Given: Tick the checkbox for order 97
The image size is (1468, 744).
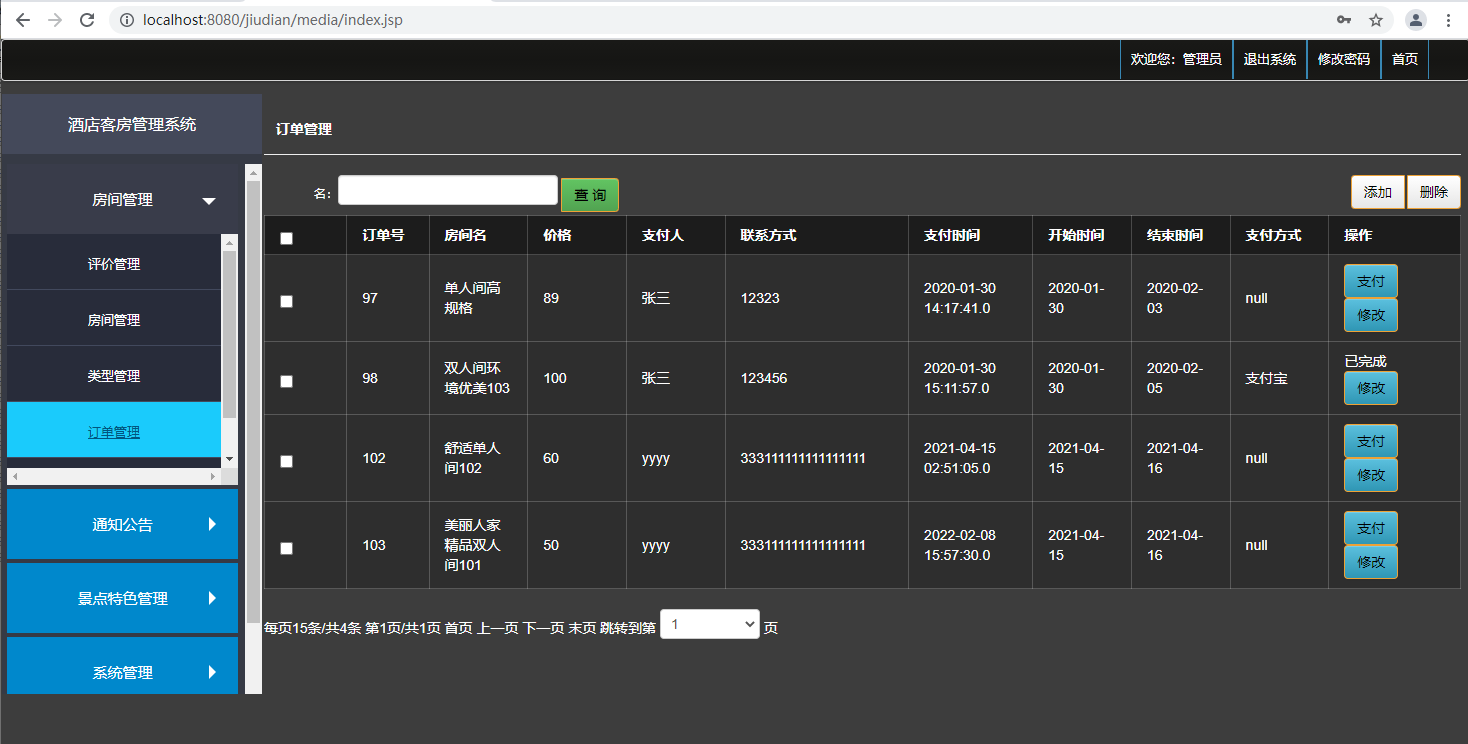Looking at the screenshot, I should pyautogui.click(x=287, y=301).
